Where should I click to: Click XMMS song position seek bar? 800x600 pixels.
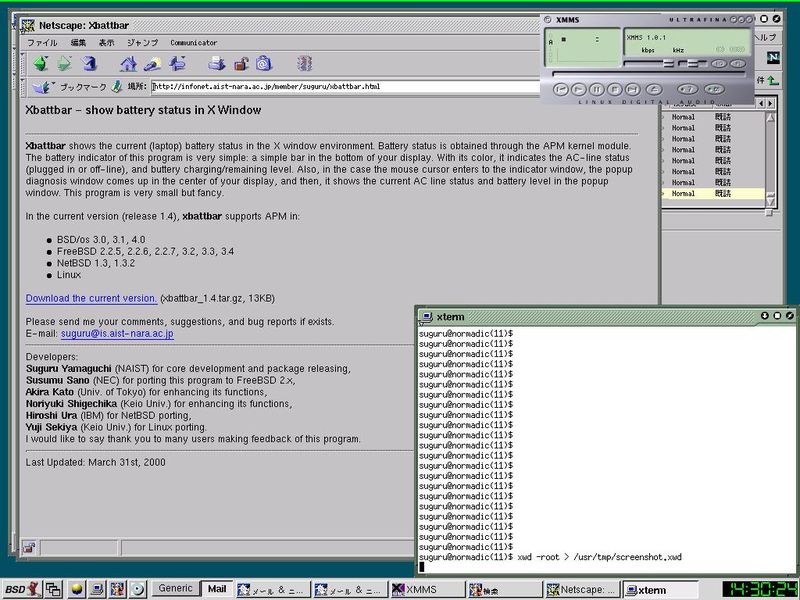coord(648,74)
